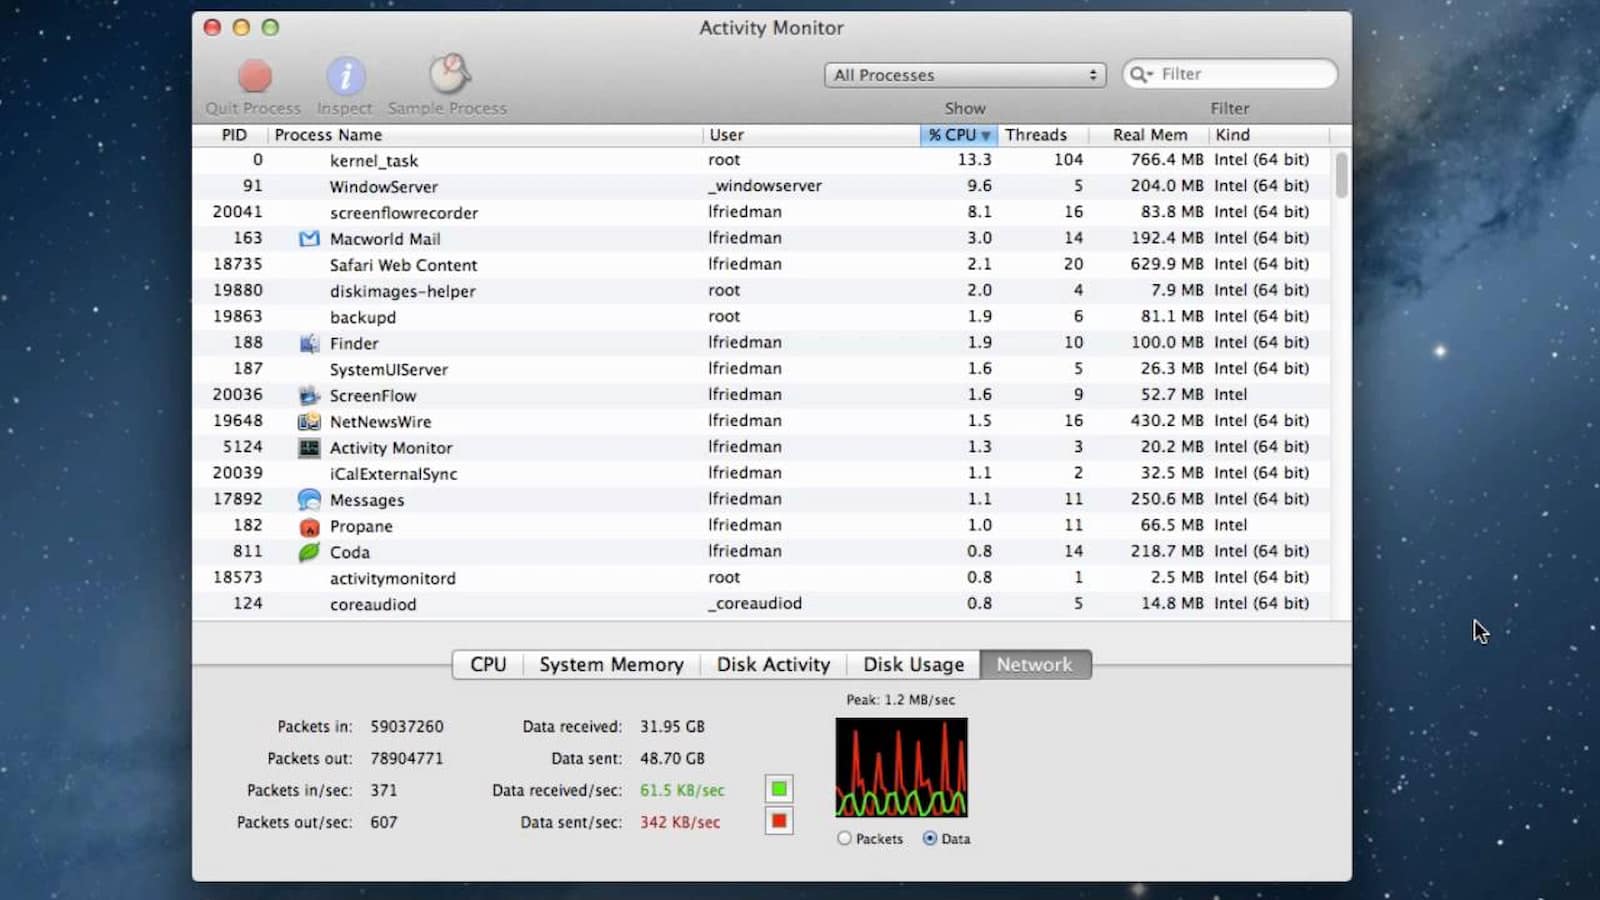This screenshot has width=1600, height=900.
Task: Click the green data received color swatch
Action: (779, 789)
